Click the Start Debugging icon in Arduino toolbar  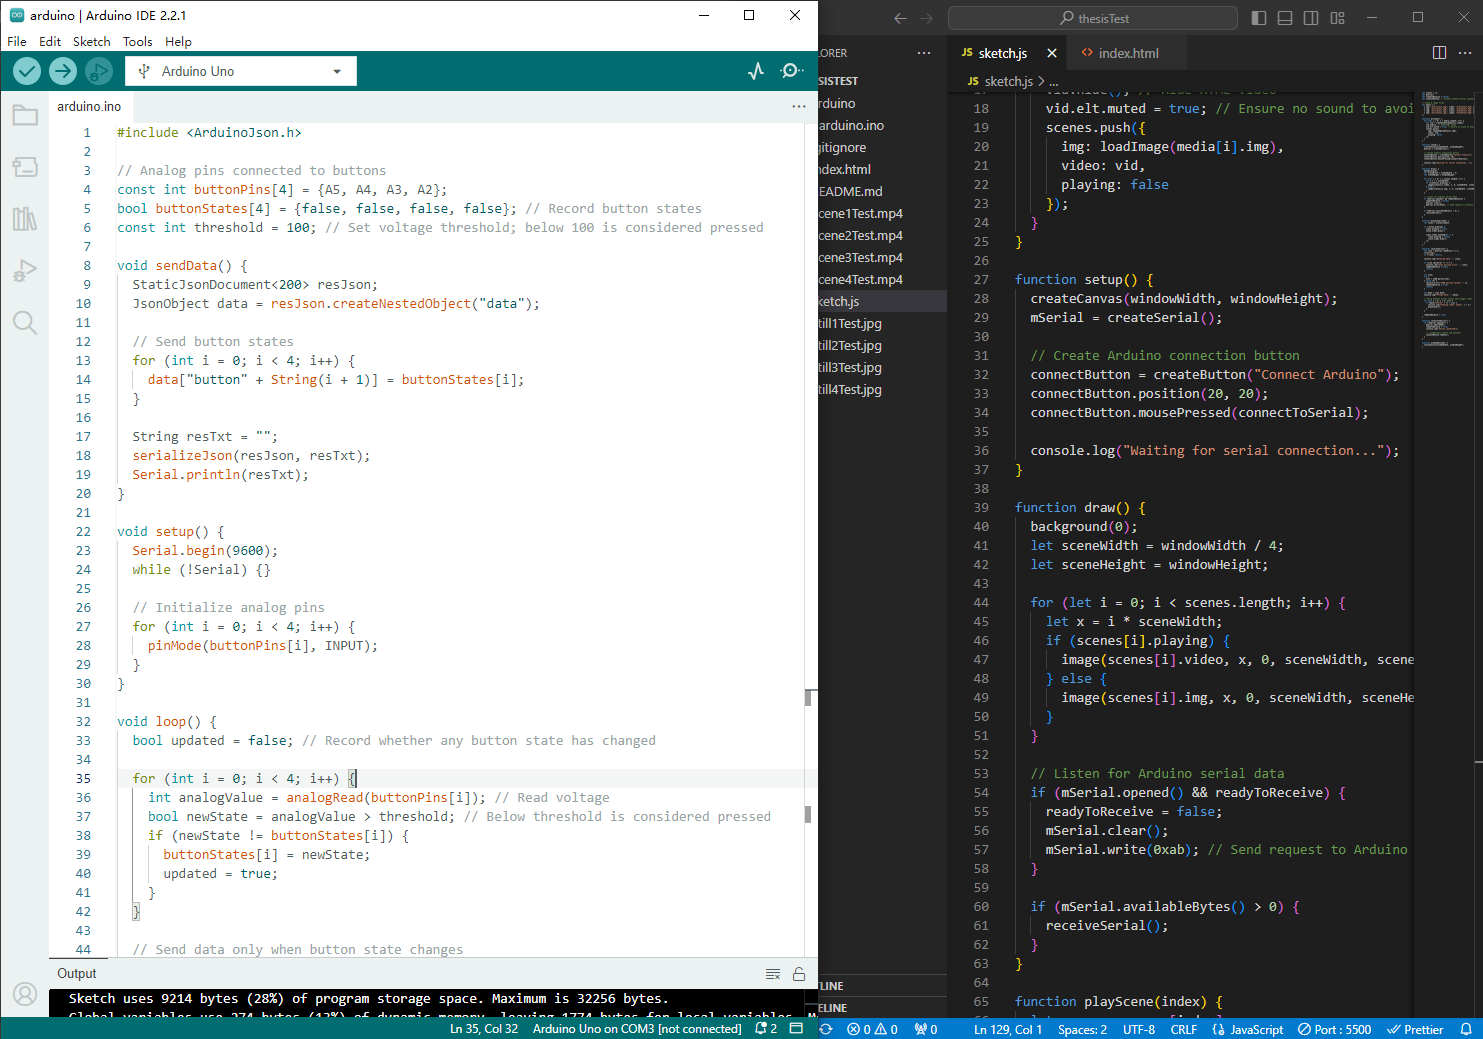pyautogui.click(x=98, y=71)
